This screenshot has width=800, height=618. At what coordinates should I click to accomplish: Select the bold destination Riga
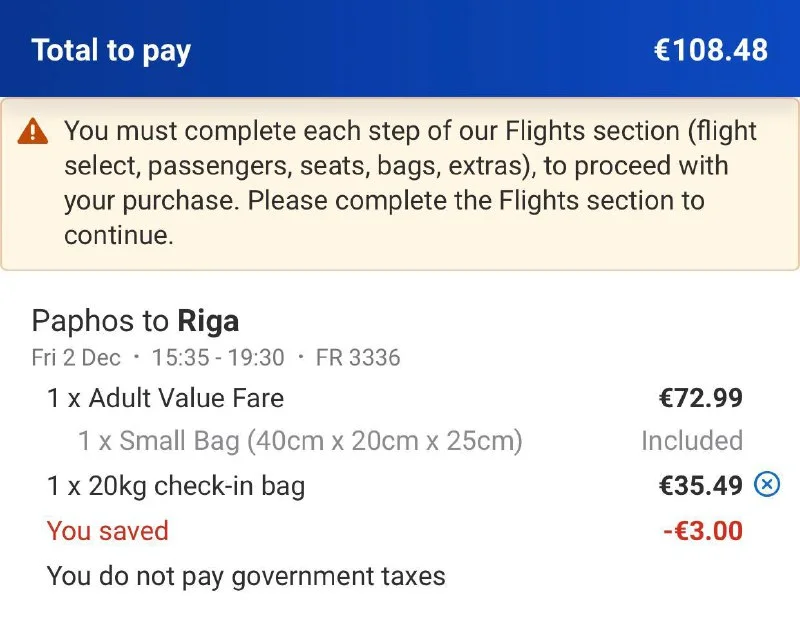pos(208,321)
